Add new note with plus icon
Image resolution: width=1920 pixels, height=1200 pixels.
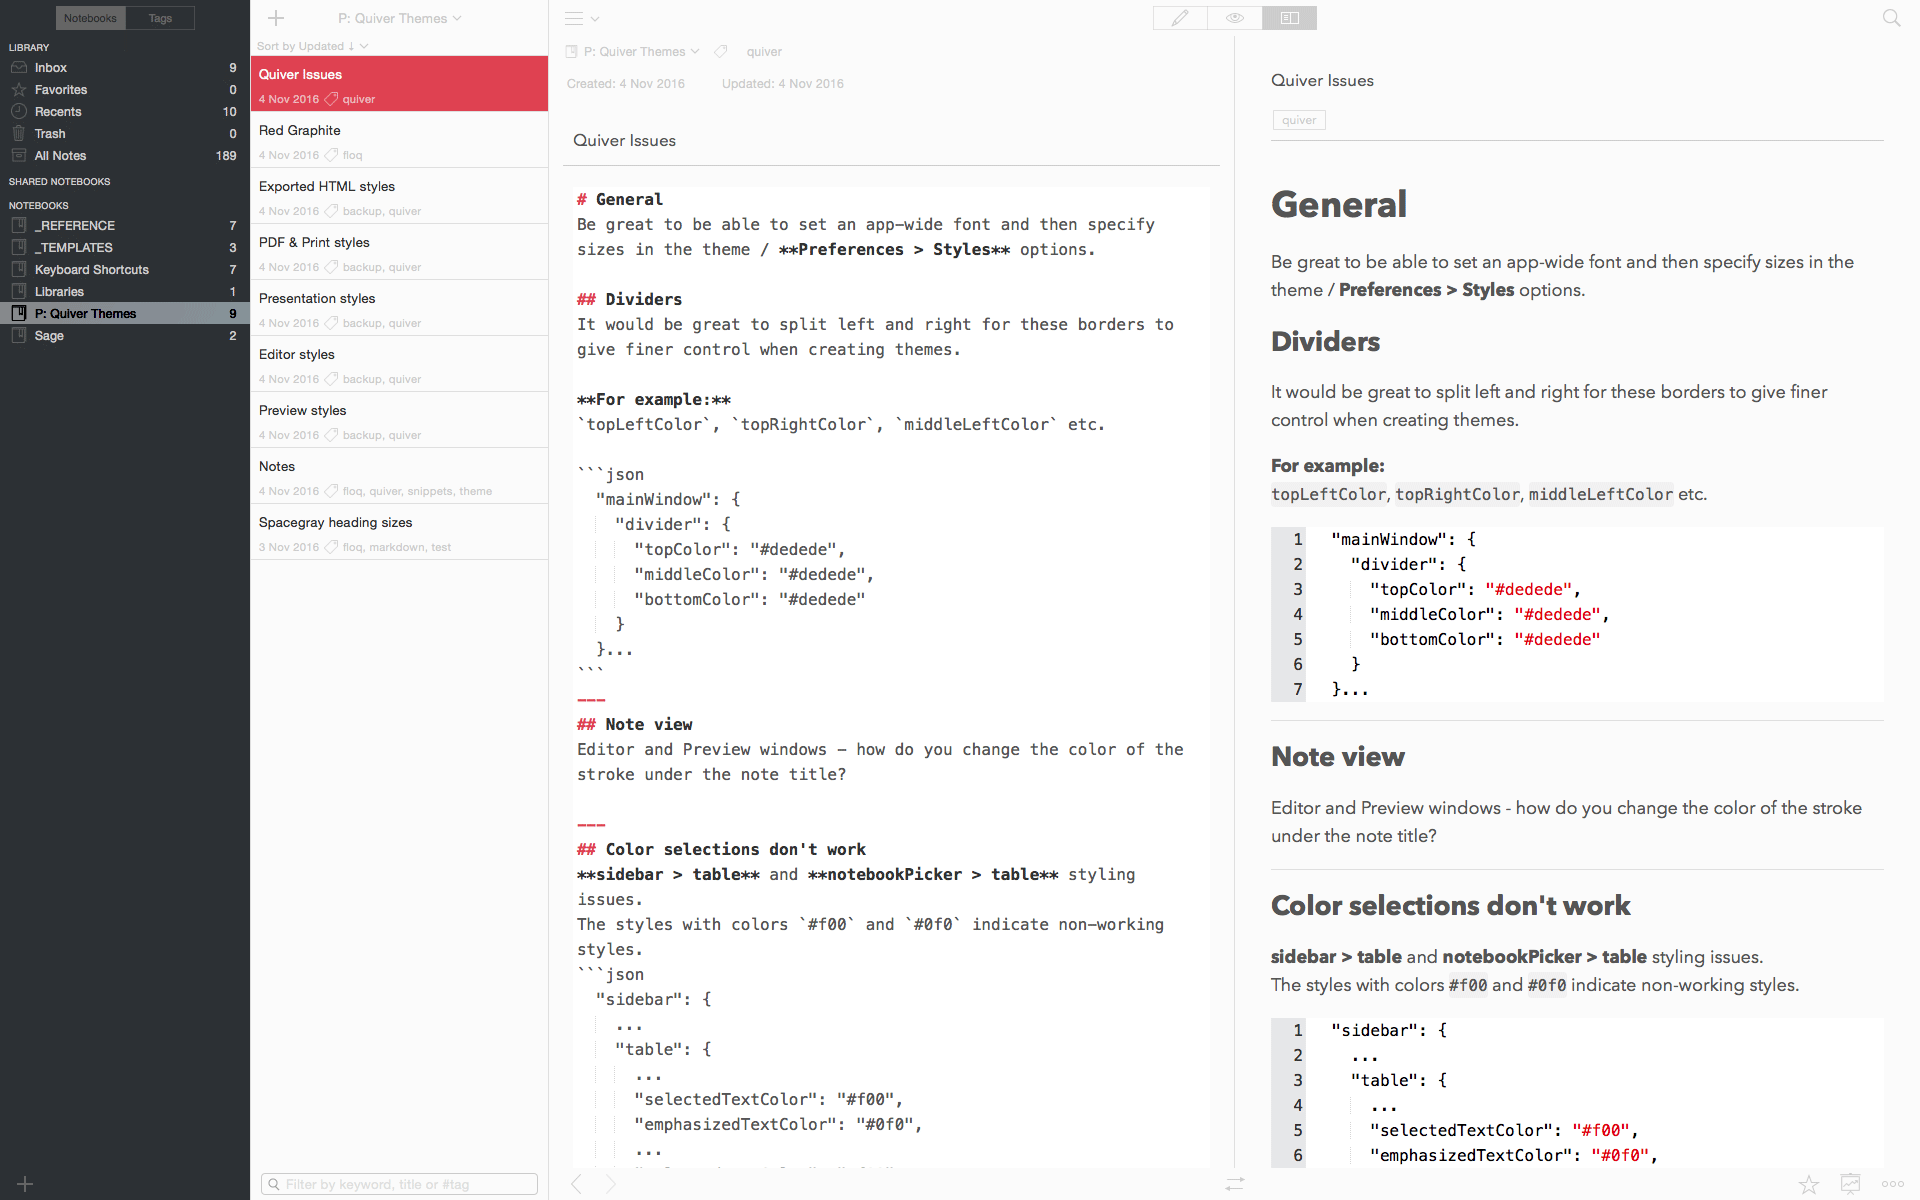277,18
